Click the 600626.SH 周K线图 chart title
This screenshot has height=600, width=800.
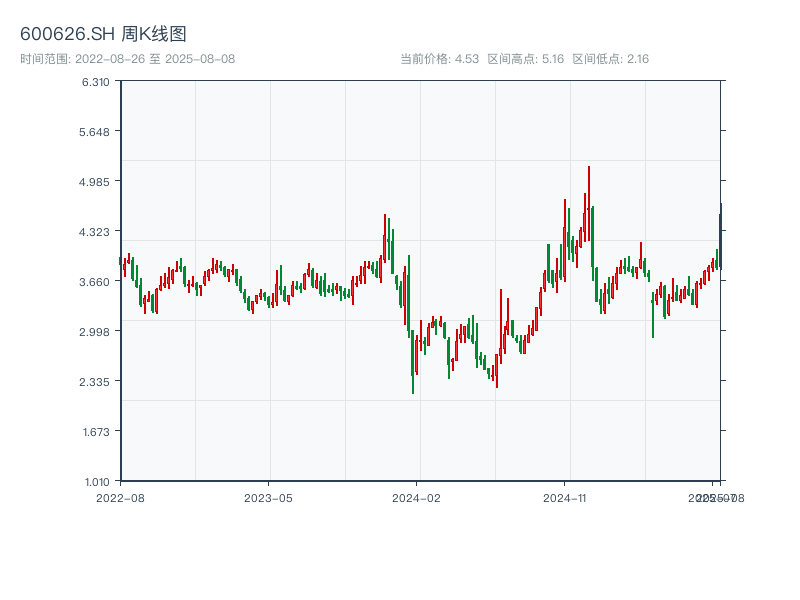(103, 34)
